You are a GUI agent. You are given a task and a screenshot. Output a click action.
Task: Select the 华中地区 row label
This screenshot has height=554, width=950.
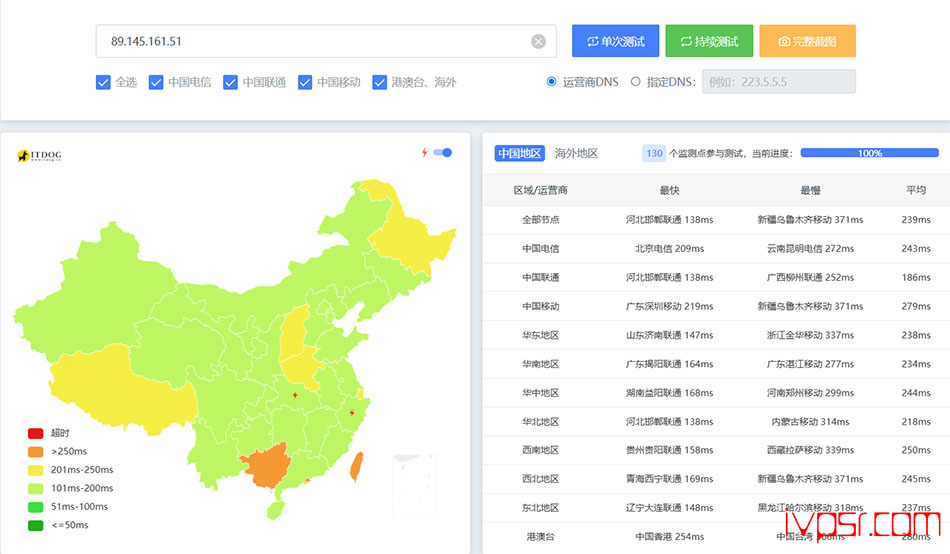[540, 393]
